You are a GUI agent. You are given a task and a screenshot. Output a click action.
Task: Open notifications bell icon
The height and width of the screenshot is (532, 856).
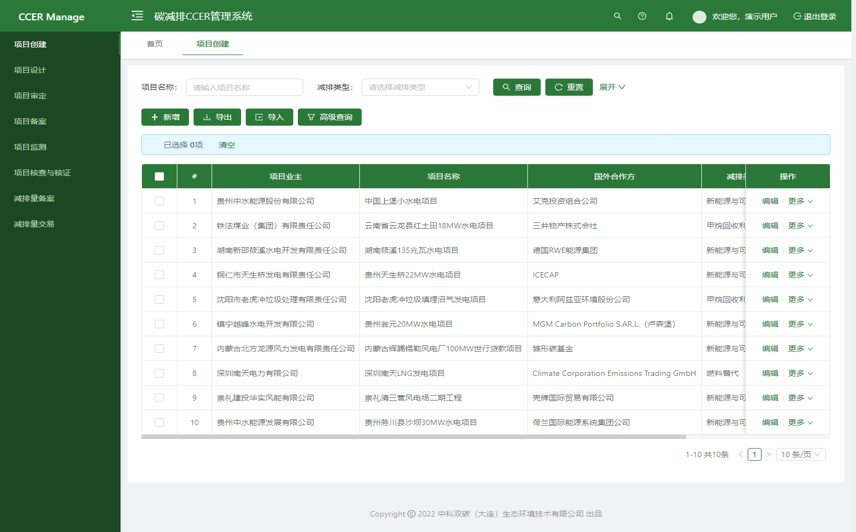click(x=669, y=16)
